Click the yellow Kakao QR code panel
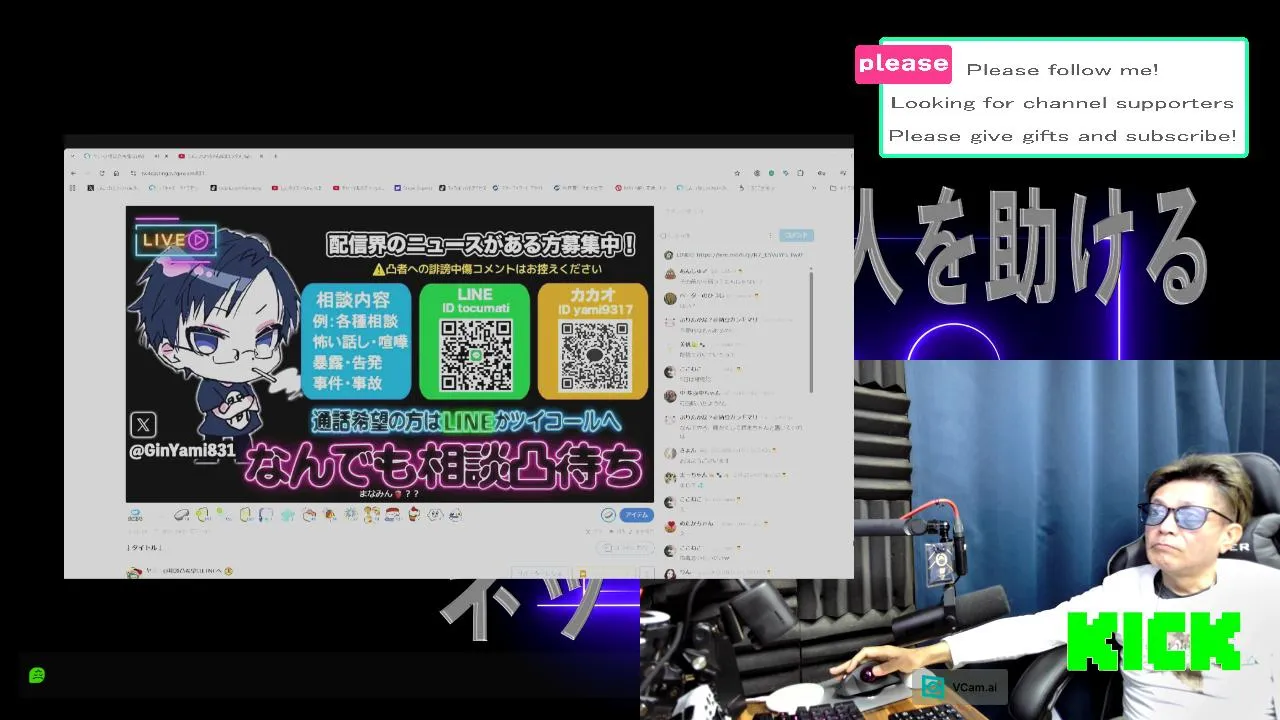This screenshot has width=1280, height=720. [x=594, y=341]
